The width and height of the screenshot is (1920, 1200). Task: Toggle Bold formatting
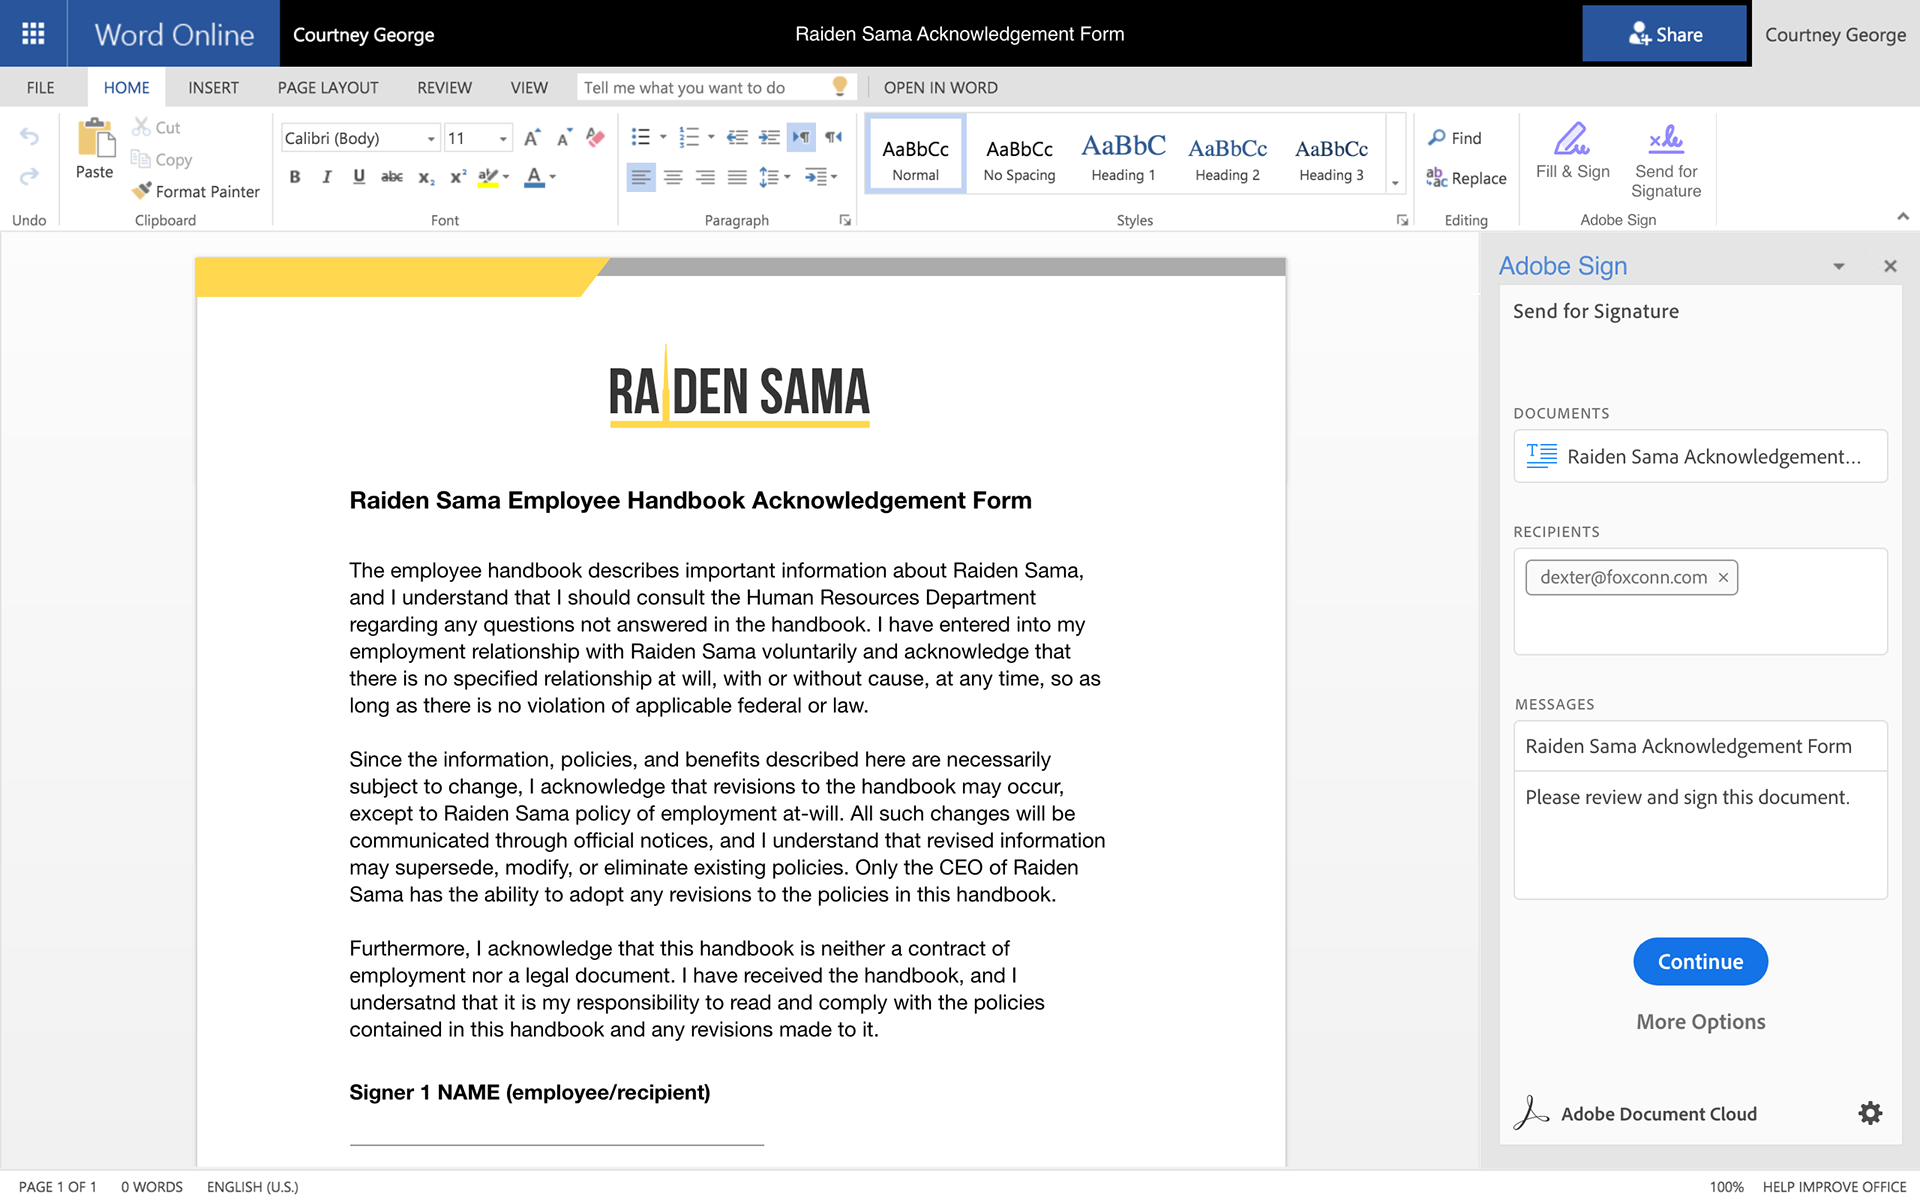(x=295, y=177)
